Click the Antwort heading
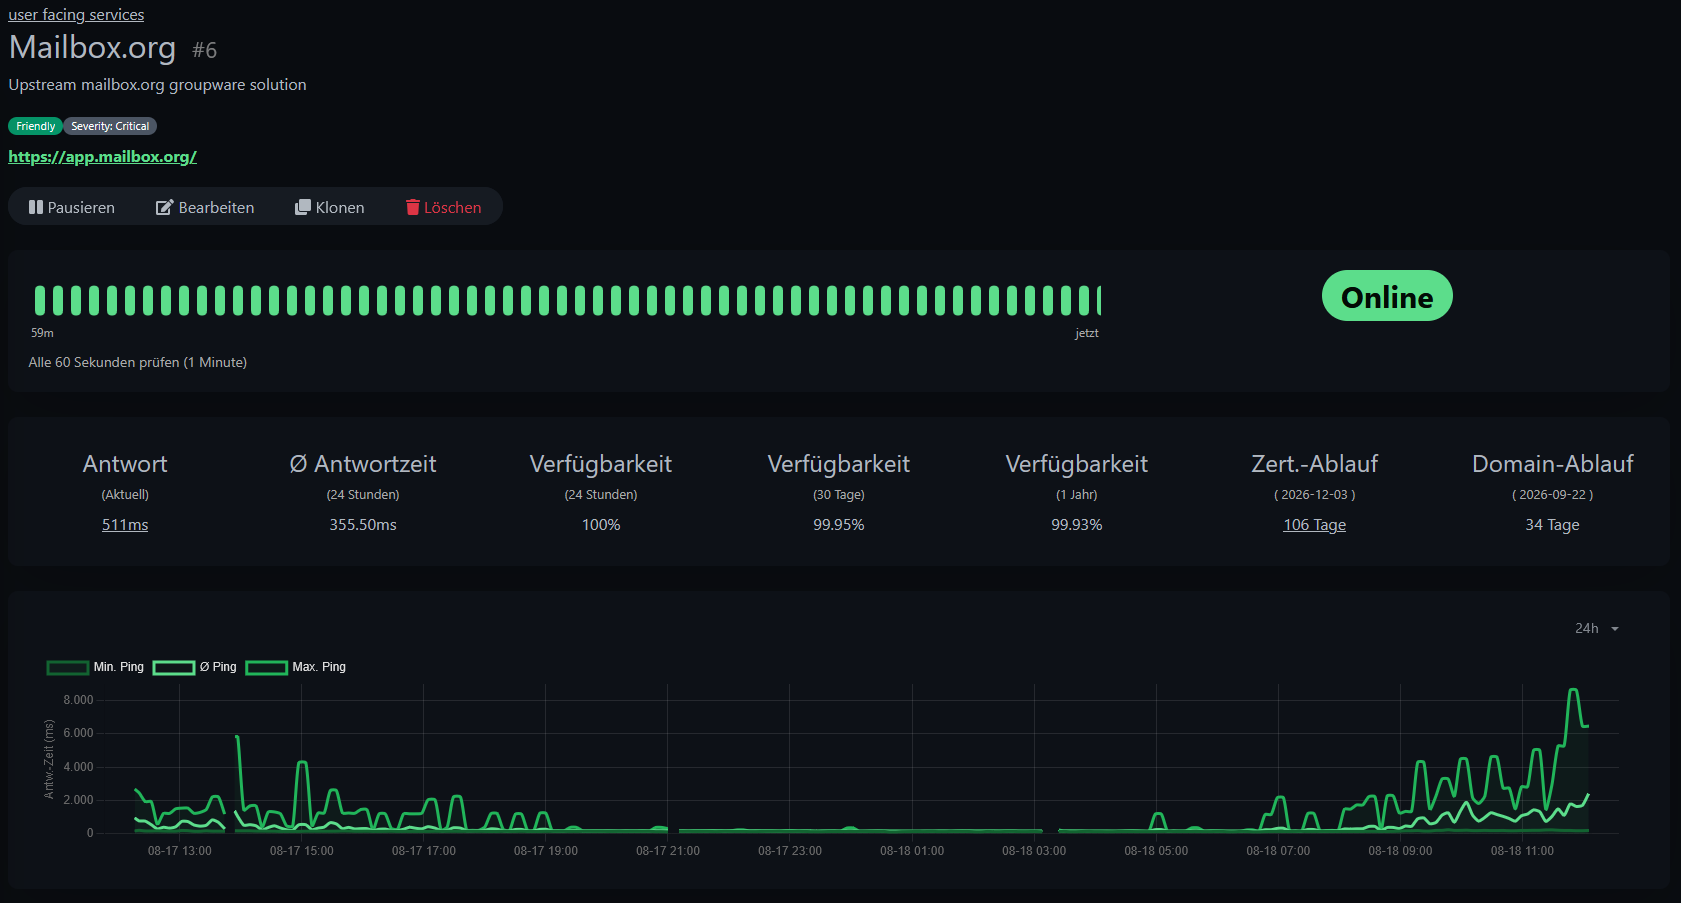The image size is (1681, 903). point(125,464)
